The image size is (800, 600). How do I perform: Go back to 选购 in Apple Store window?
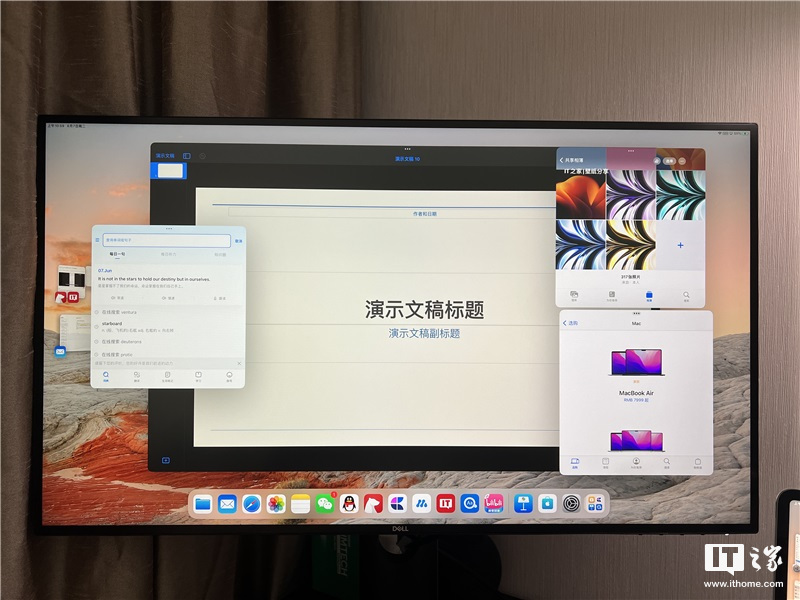click(570, 323)
